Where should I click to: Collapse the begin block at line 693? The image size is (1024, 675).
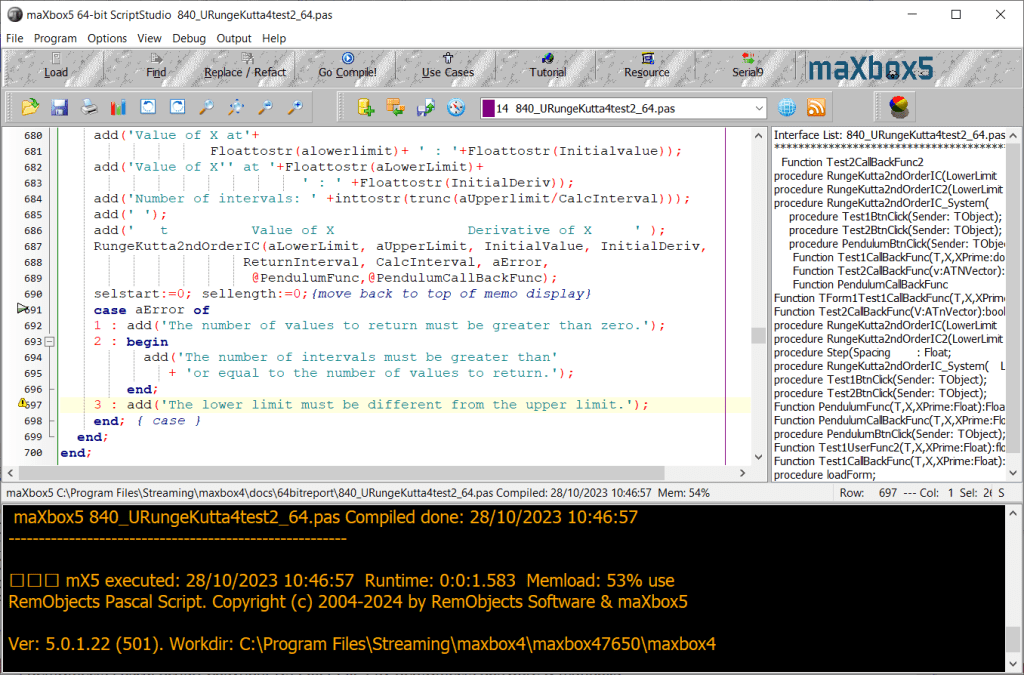tap(50, 341)
